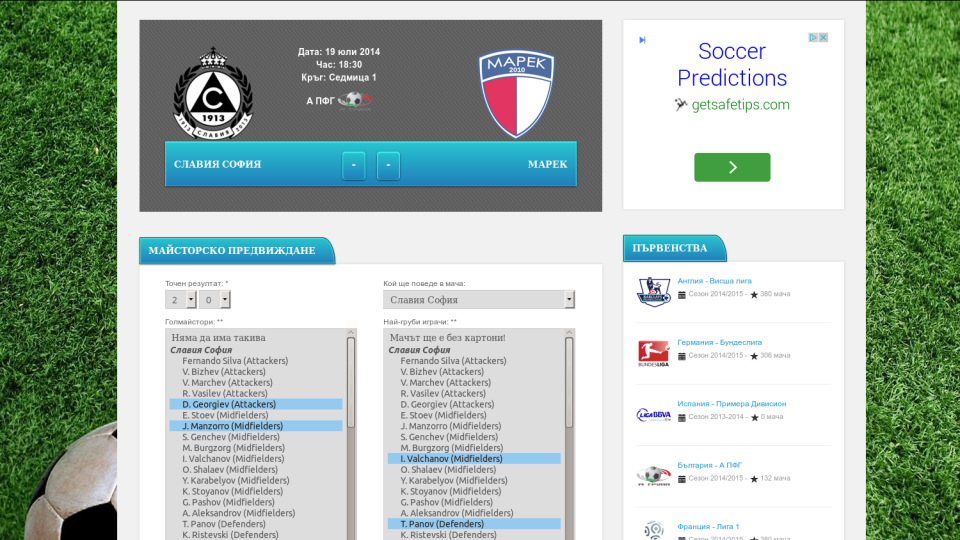The image size is (960, 540).
Task: Open the A PFG league logo
Action: click(x=354, y=100)
